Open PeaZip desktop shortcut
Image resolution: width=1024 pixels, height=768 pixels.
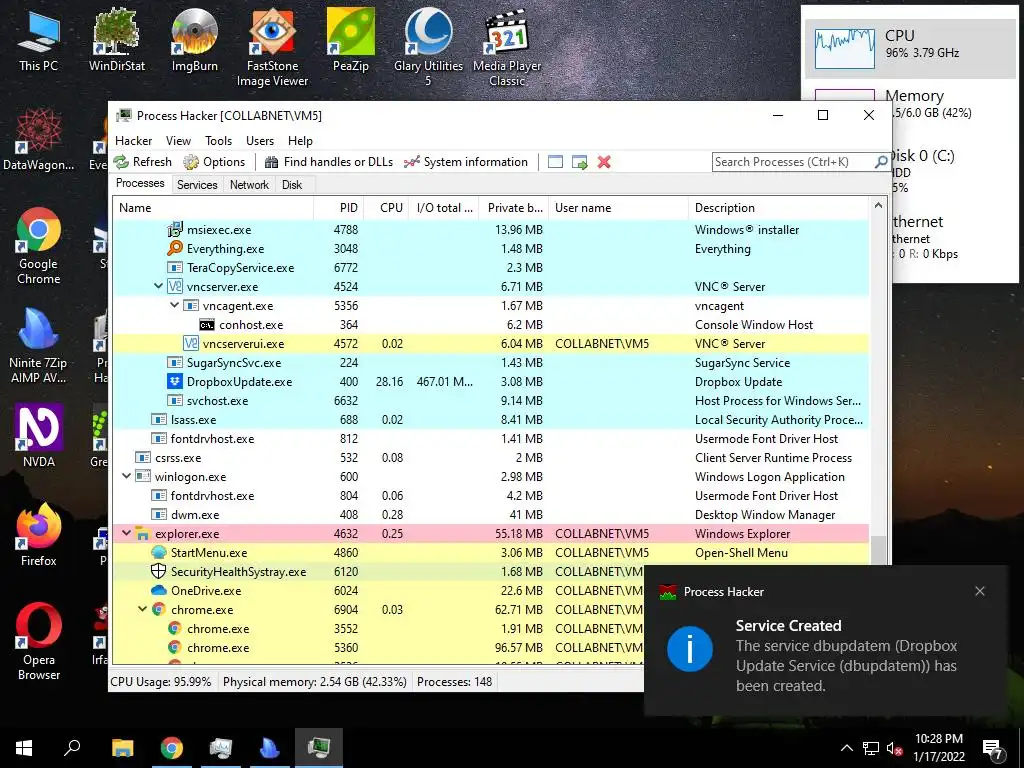(x=351, y=40)
